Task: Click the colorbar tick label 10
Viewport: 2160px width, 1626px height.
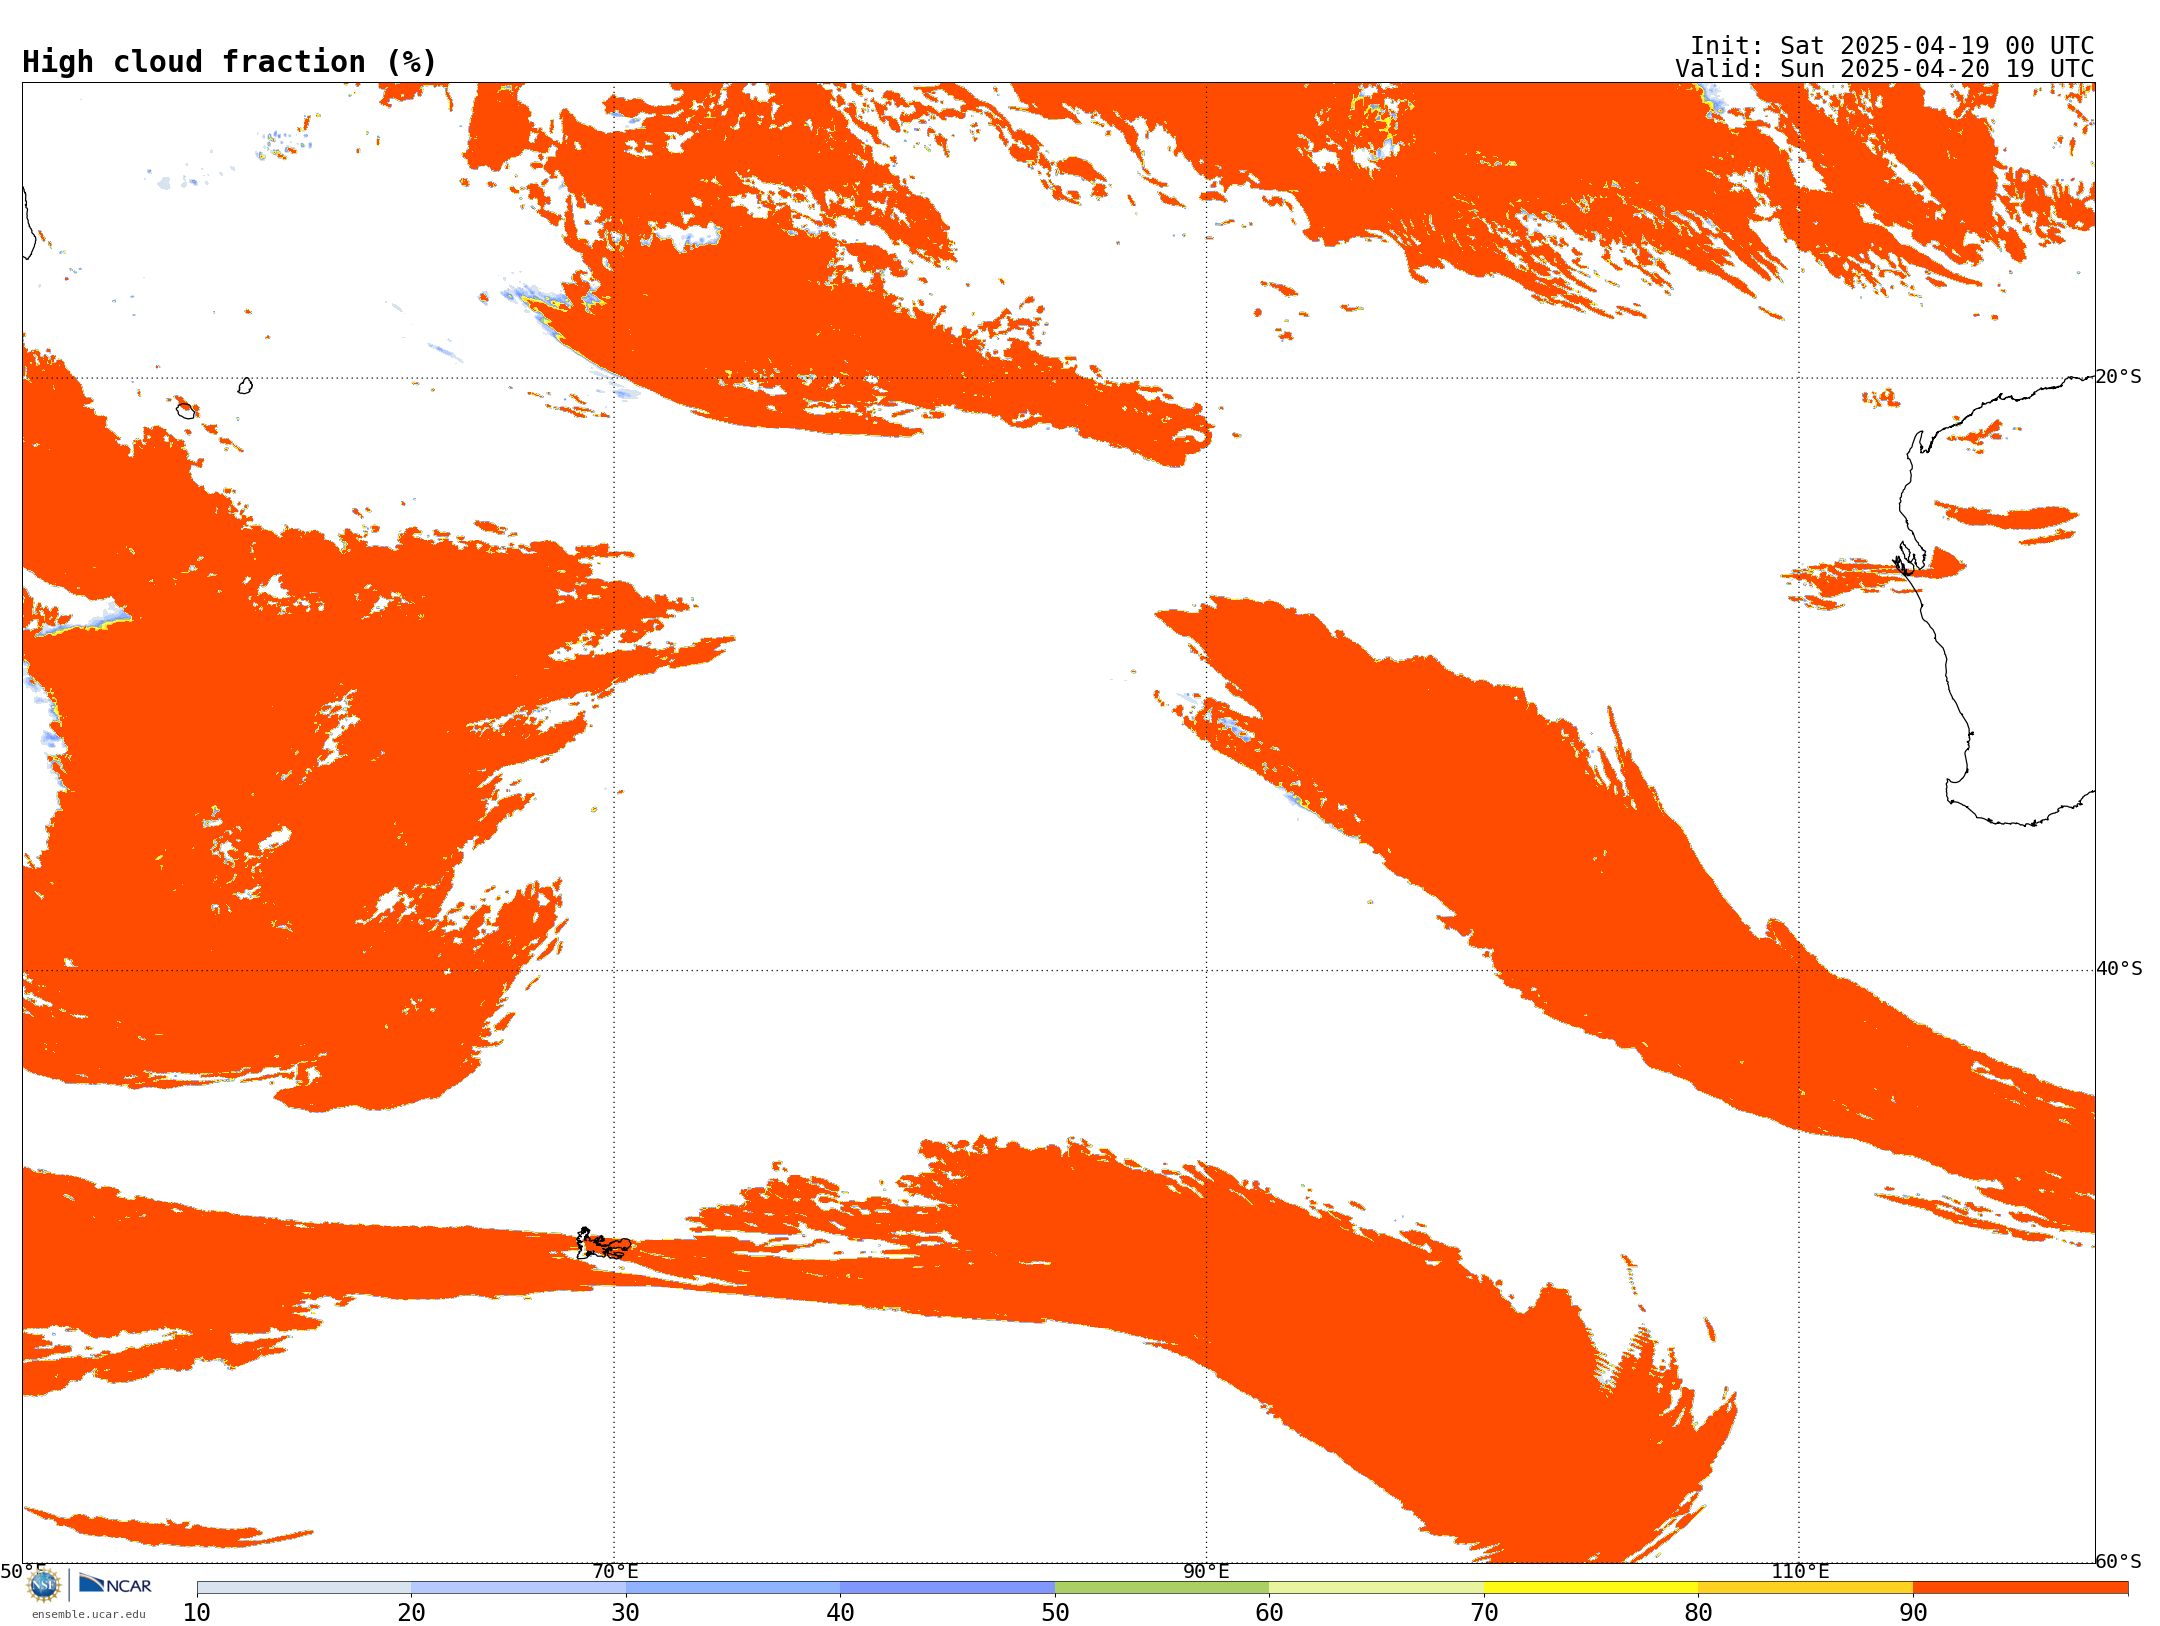Action: point(197,1612)
